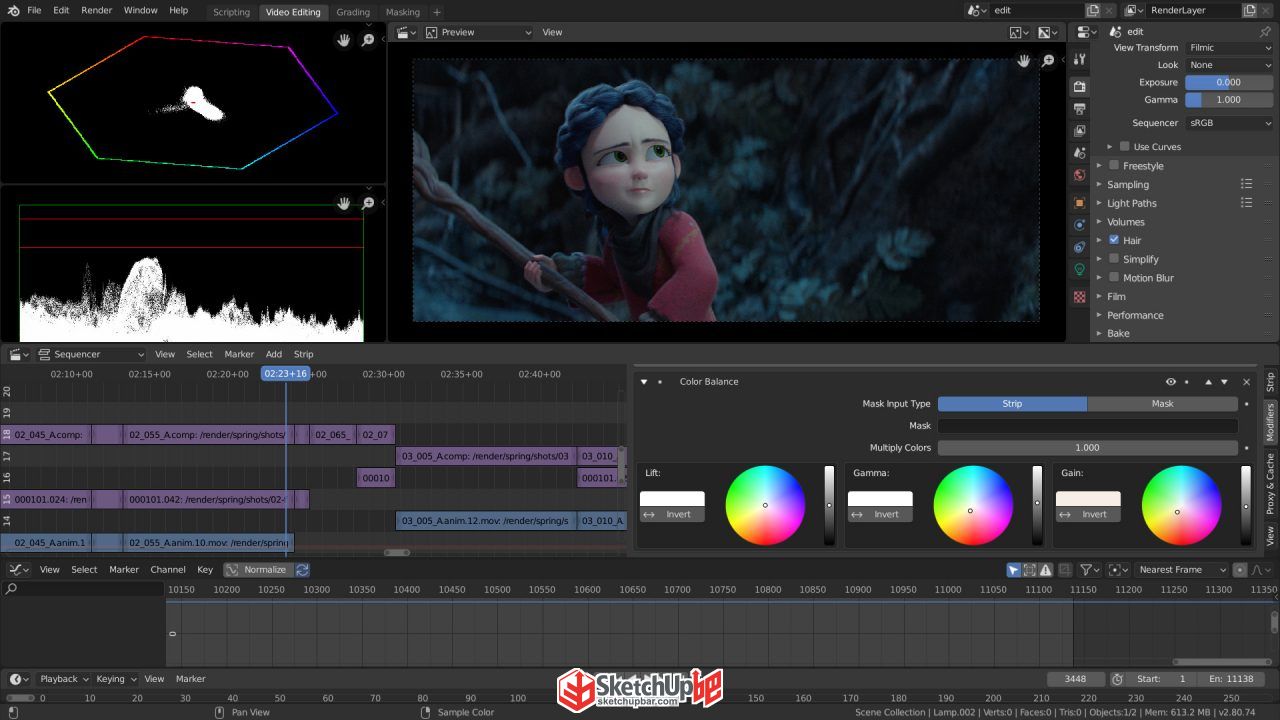
Task: Click Invert button under Lift
Action: click(672, 514)
